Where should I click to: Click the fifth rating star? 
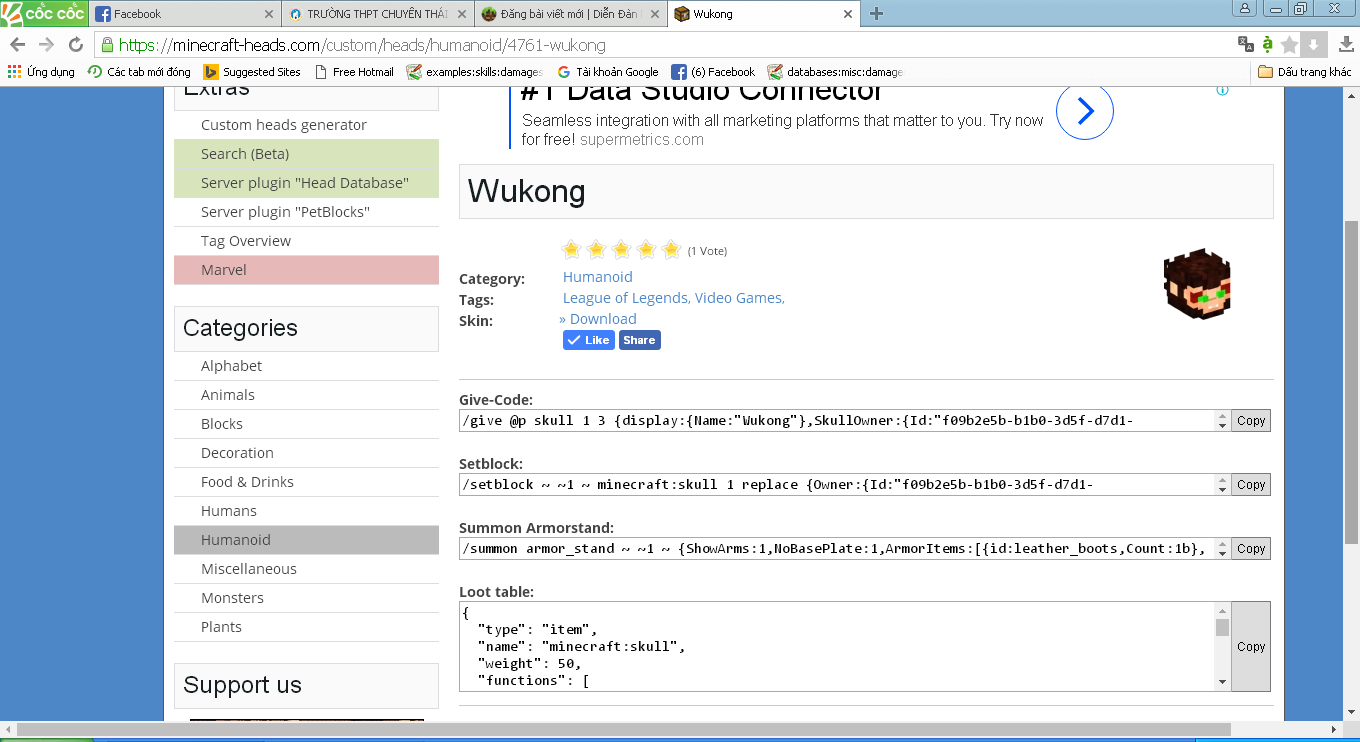[x=671, y=250]
